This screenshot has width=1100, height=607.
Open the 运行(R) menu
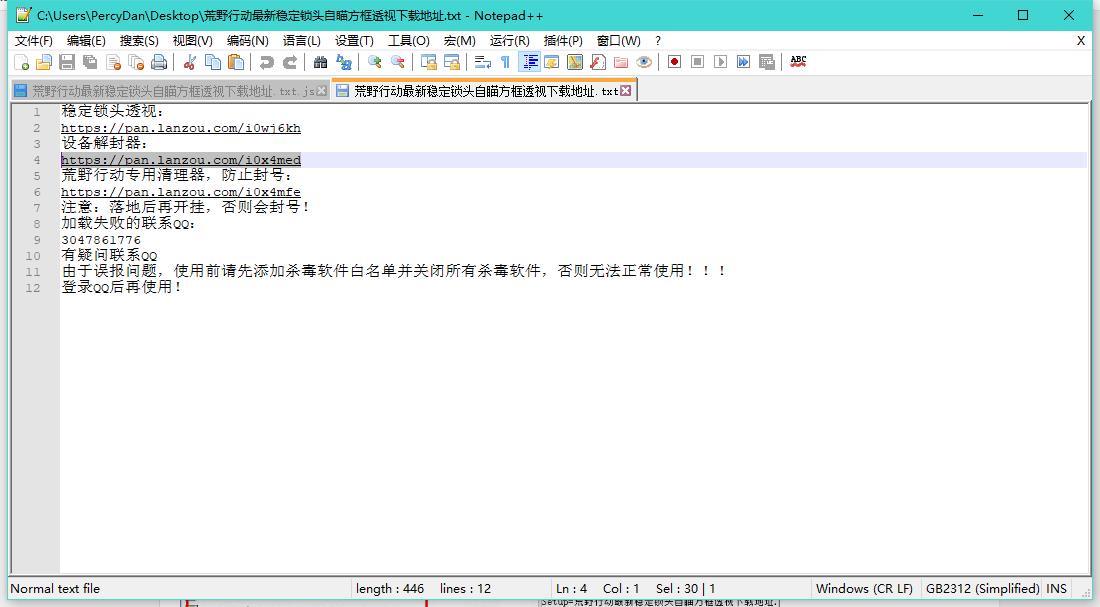click(x=510, y=41)
